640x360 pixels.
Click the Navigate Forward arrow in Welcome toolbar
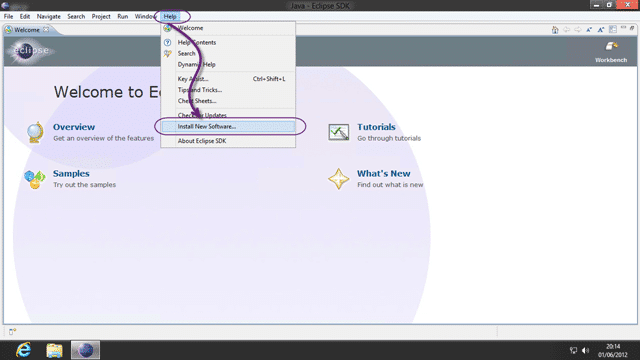click(578, 29)
